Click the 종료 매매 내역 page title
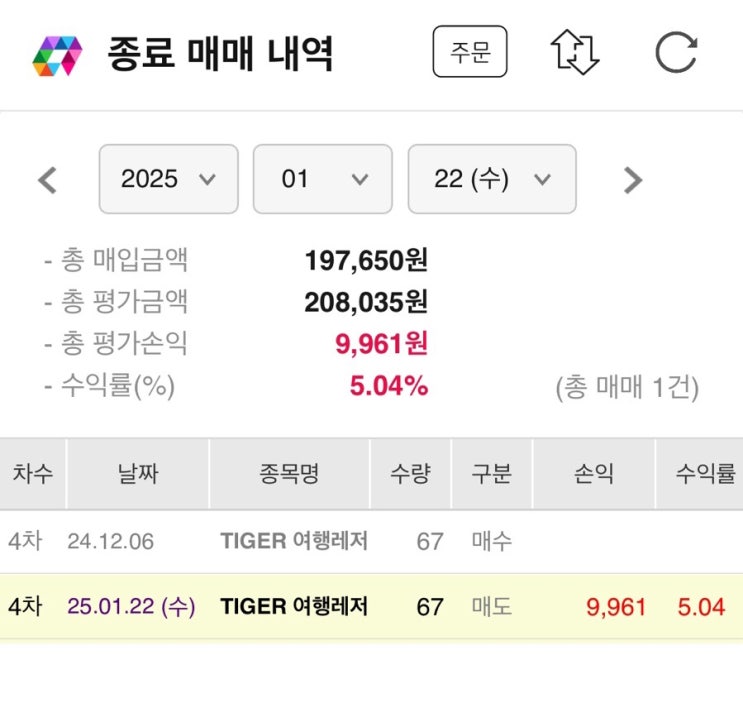This screenshot has height=722, width=743. coord(220,54)
